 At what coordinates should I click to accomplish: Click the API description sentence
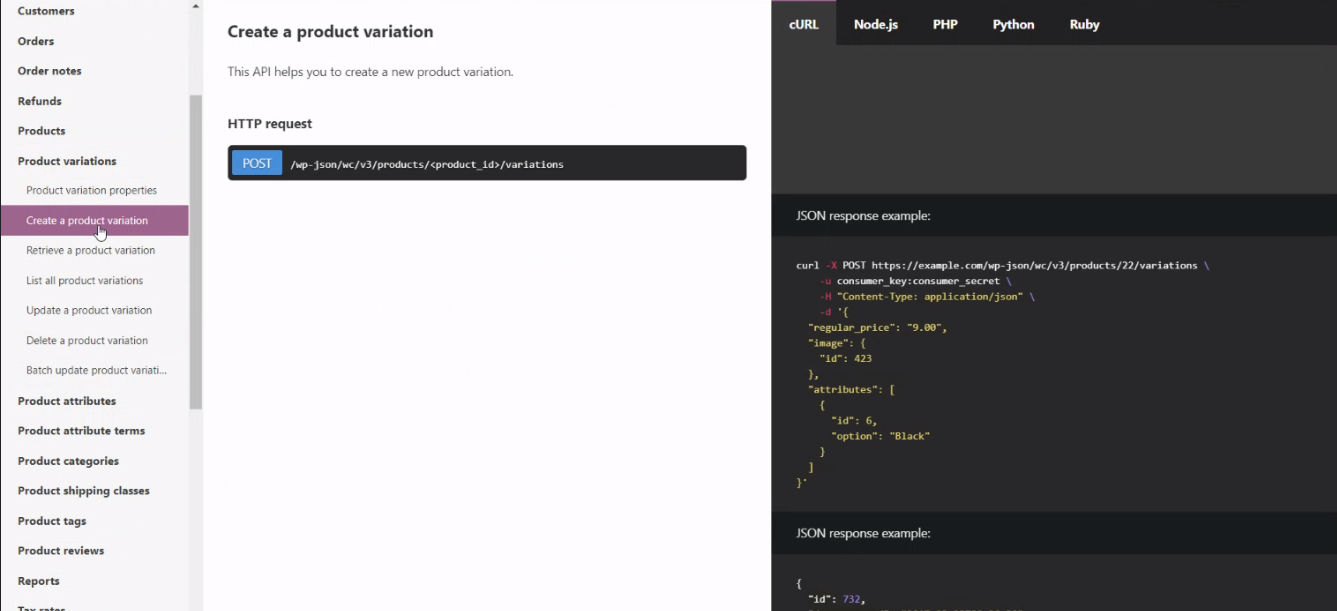click(370, 72)
